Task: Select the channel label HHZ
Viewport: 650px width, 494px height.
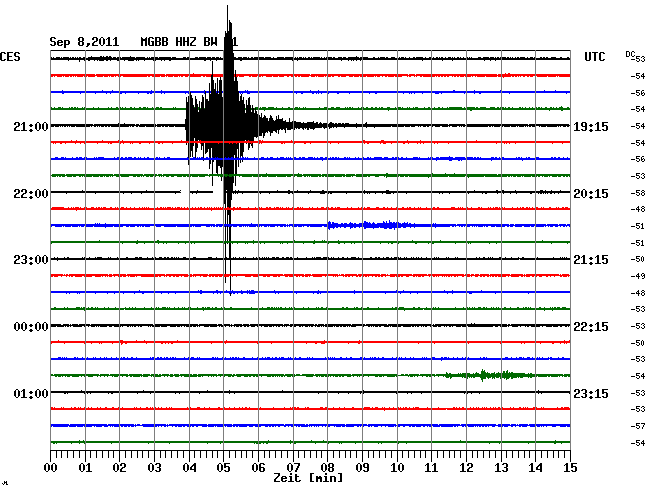Action: (186, 42)
